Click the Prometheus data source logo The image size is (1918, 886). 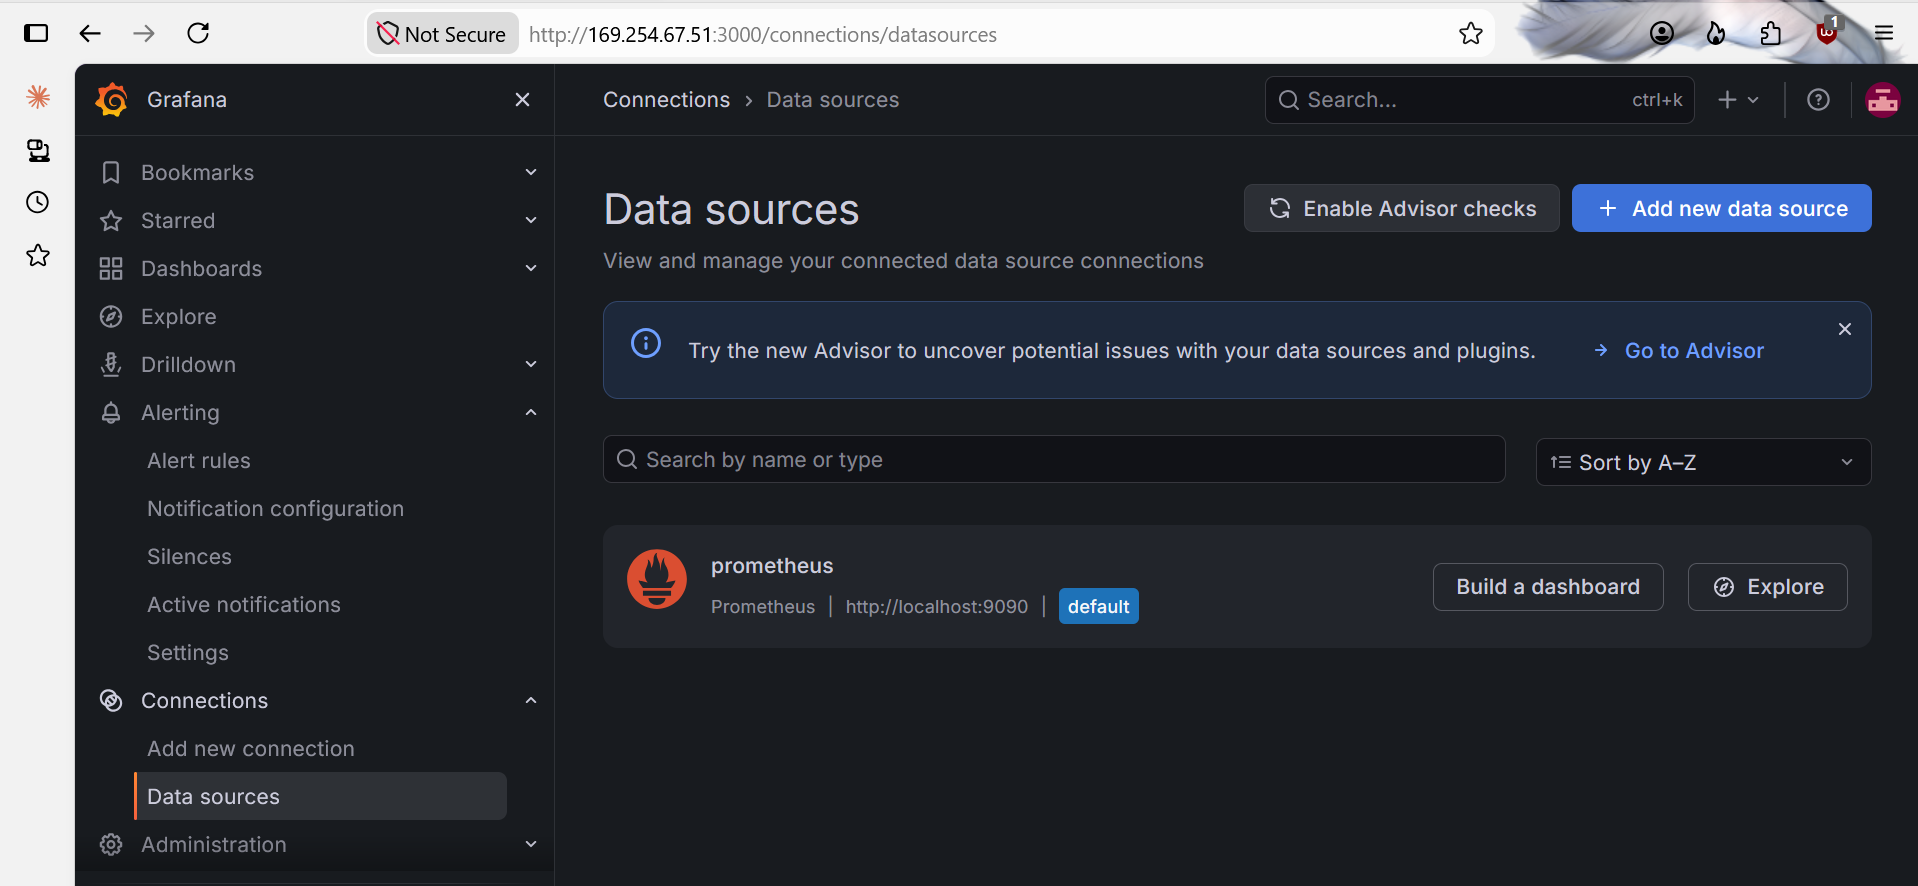click(x=657, y=579)
